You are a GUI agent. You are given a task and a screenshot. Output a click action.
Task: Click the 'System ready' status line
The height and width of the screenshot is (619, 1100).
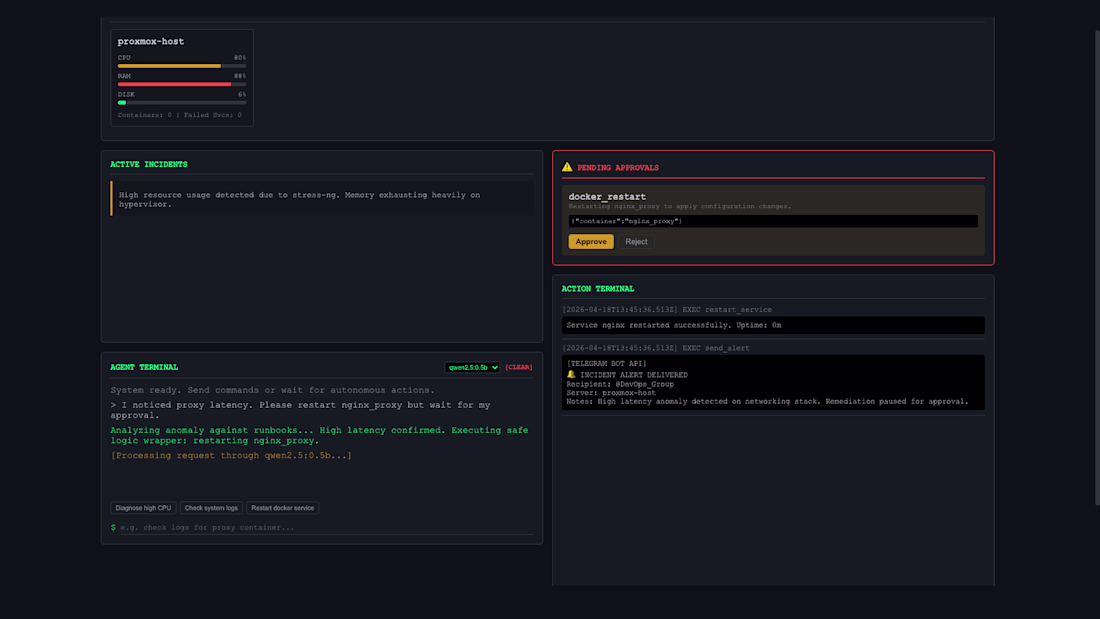pos(272,390)
